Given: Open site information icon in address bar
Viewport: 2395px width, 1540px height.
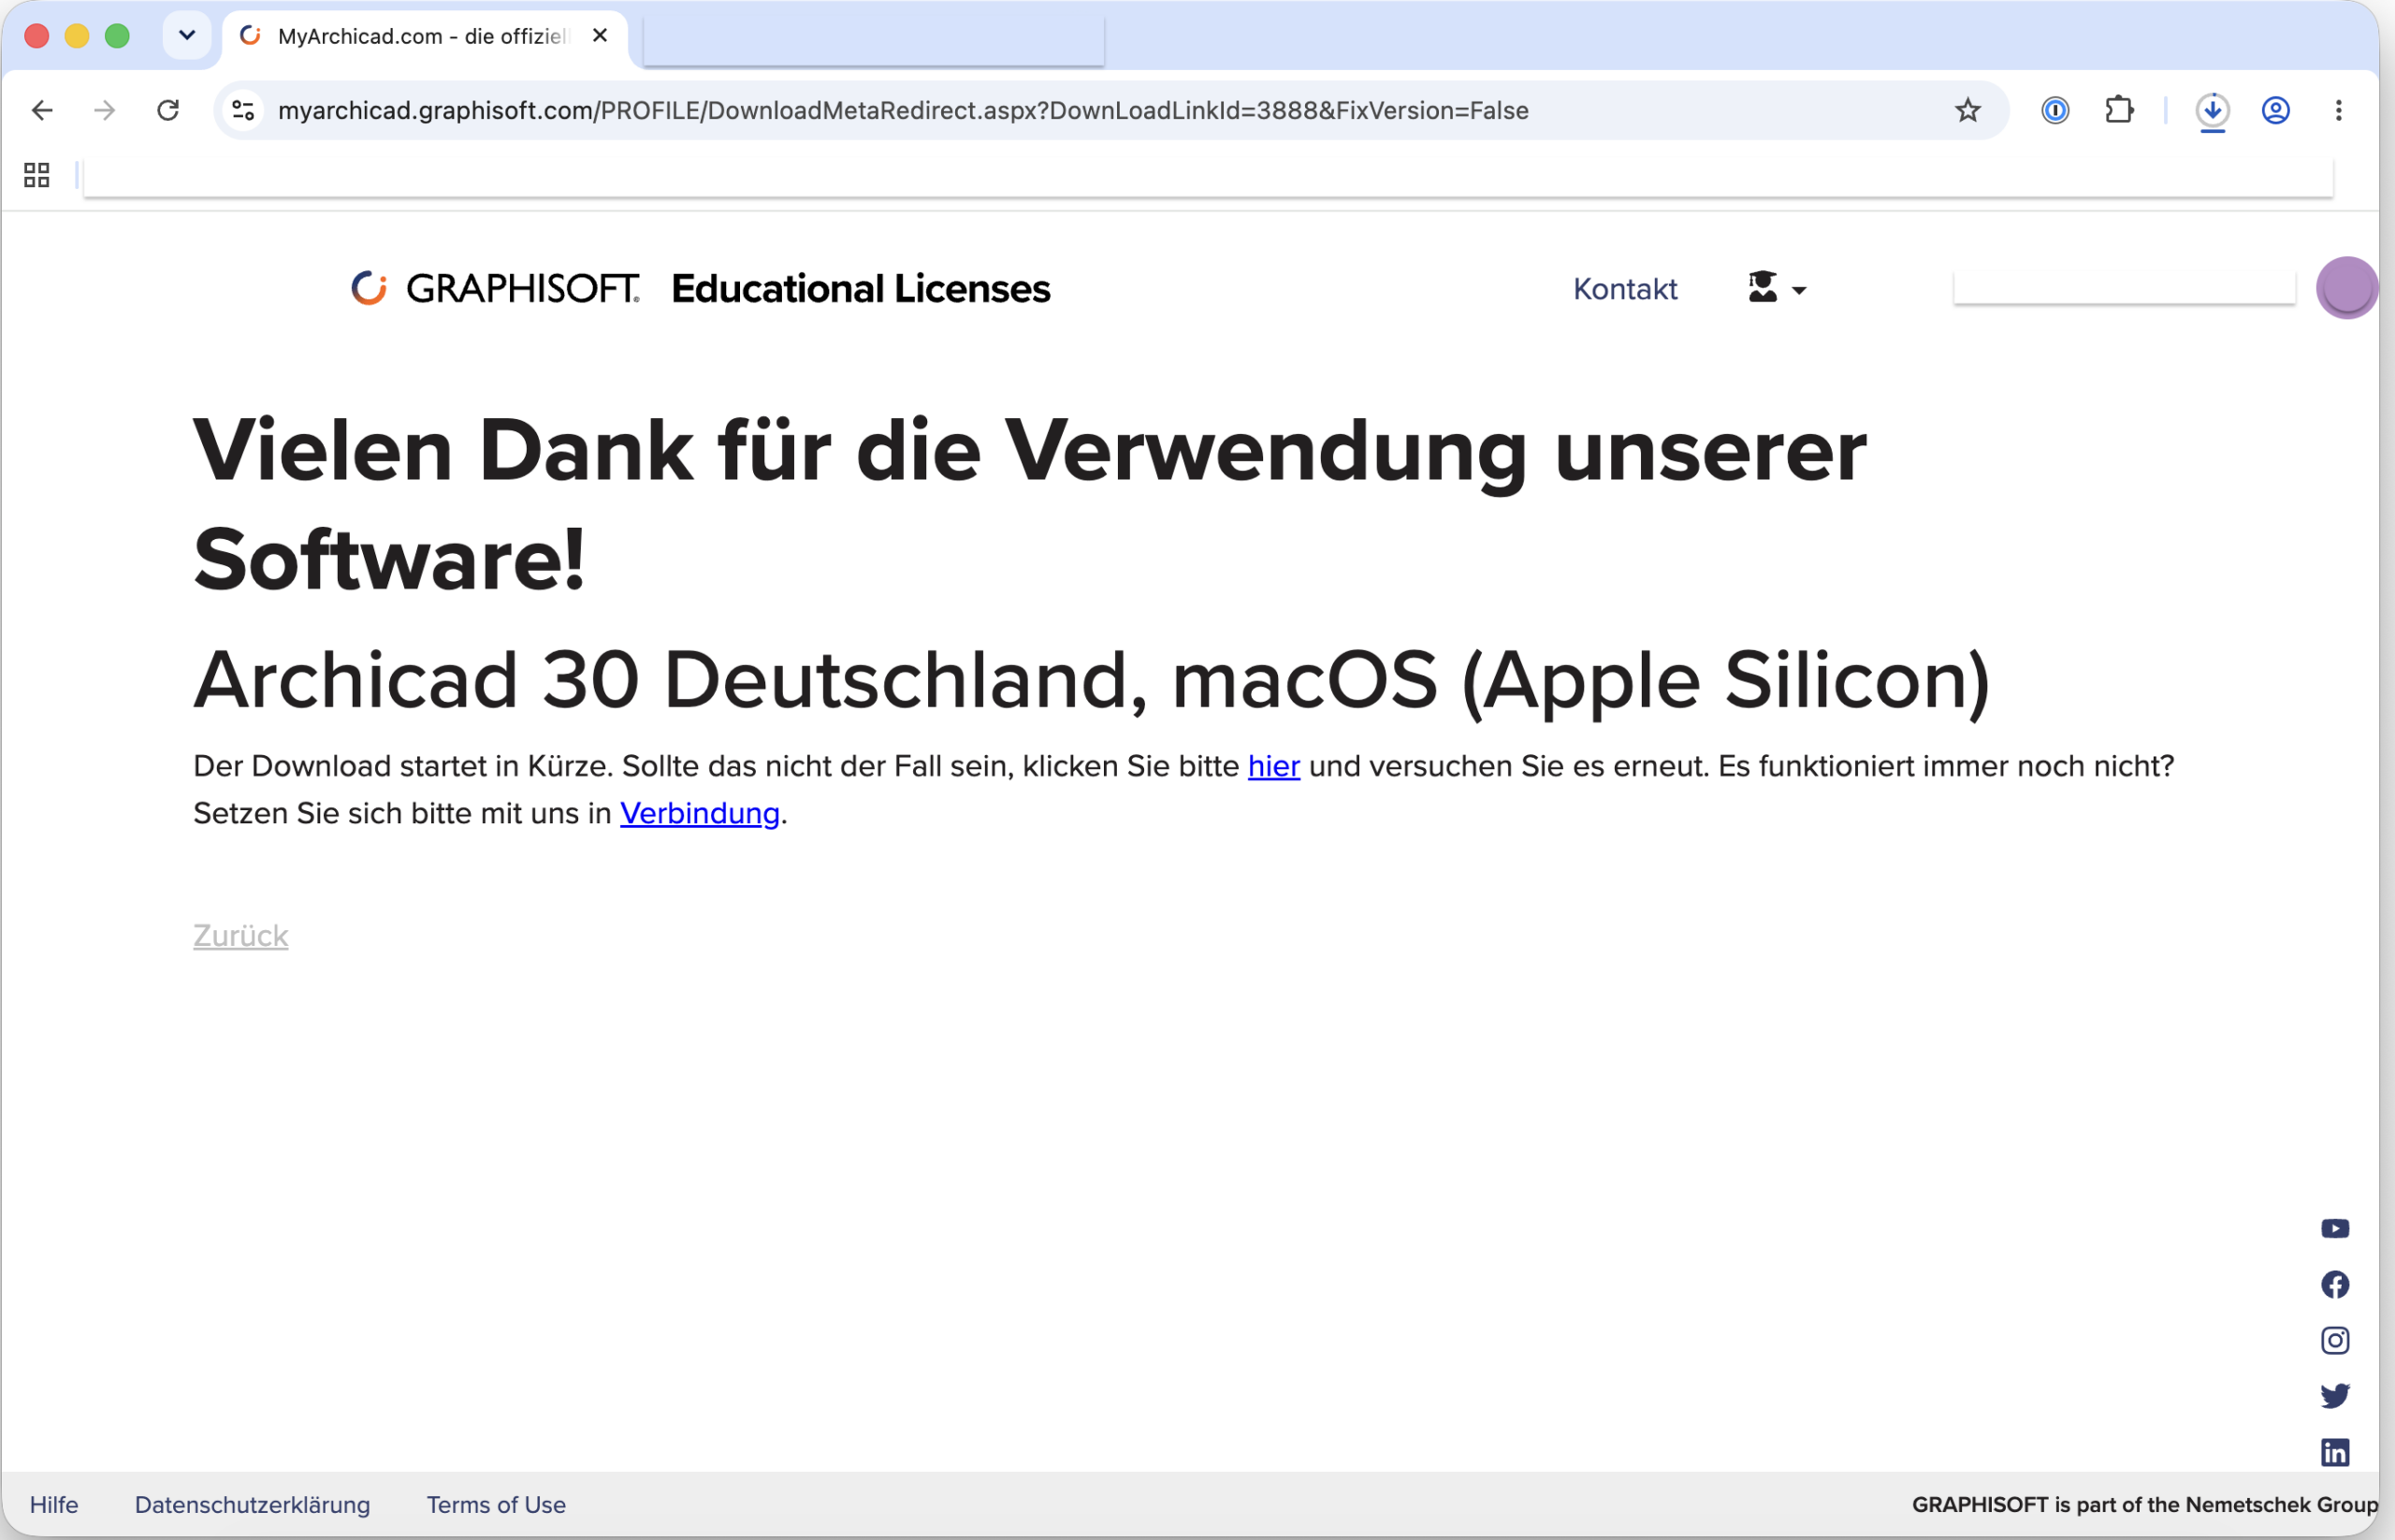Looking at the screenshot, I should point(243,110).
